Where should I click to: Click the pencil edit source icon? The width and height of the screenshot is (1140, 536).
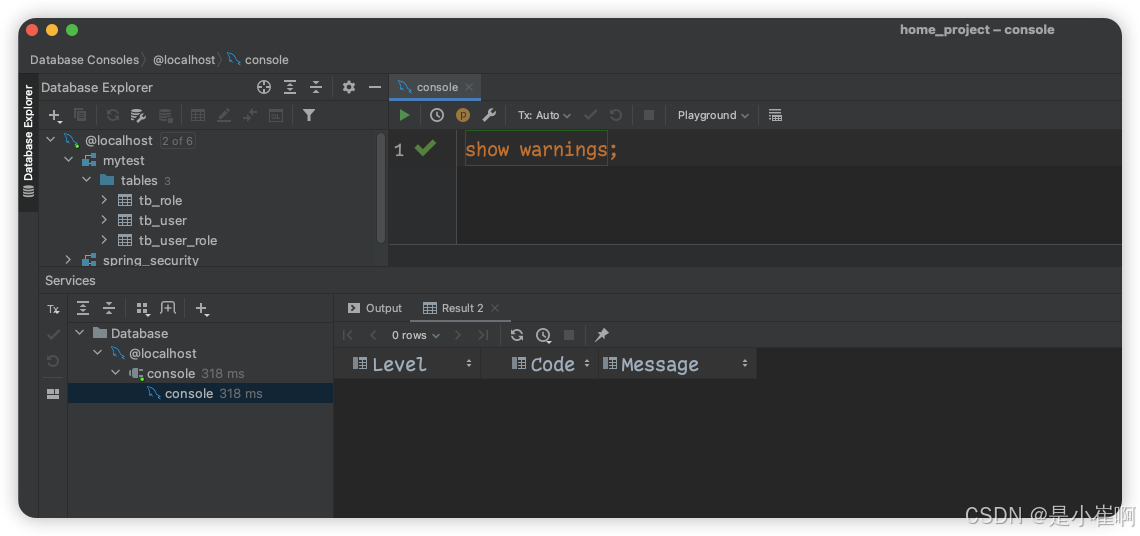click(x=224, y=115)
